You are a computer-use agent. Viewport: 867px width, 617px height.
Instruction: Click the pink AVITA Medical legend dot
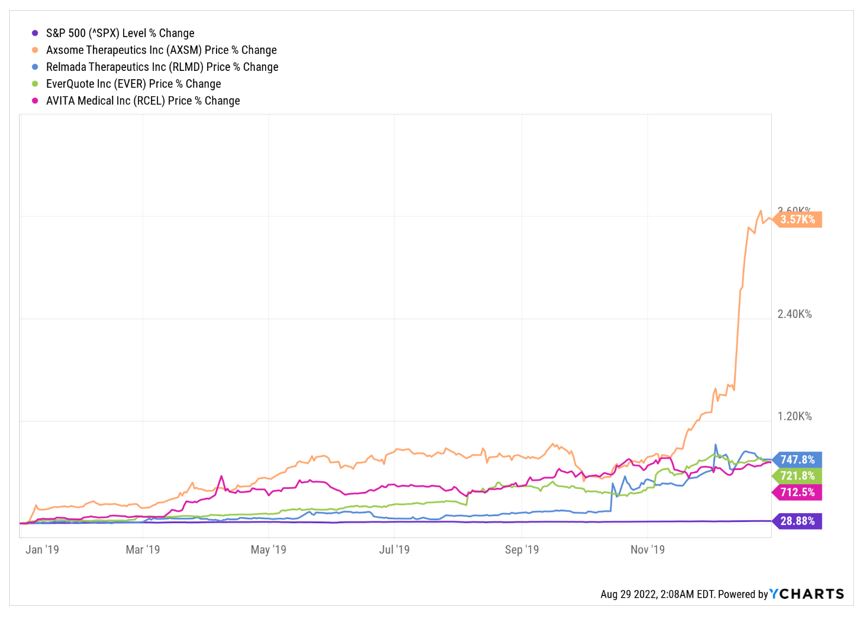pyautogui.click(x=36, y=101)
